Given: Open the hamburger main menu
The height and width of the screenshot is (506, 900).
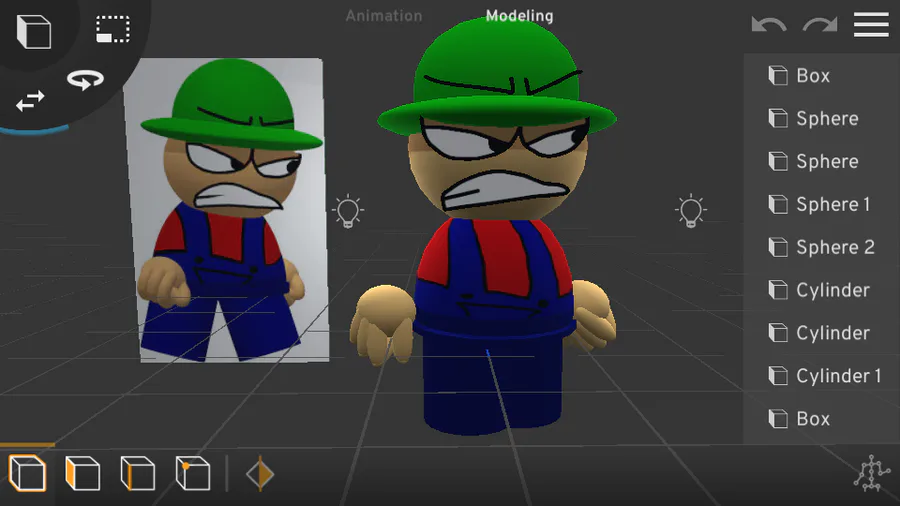Looking at the screenshot, I should (871, 25).
